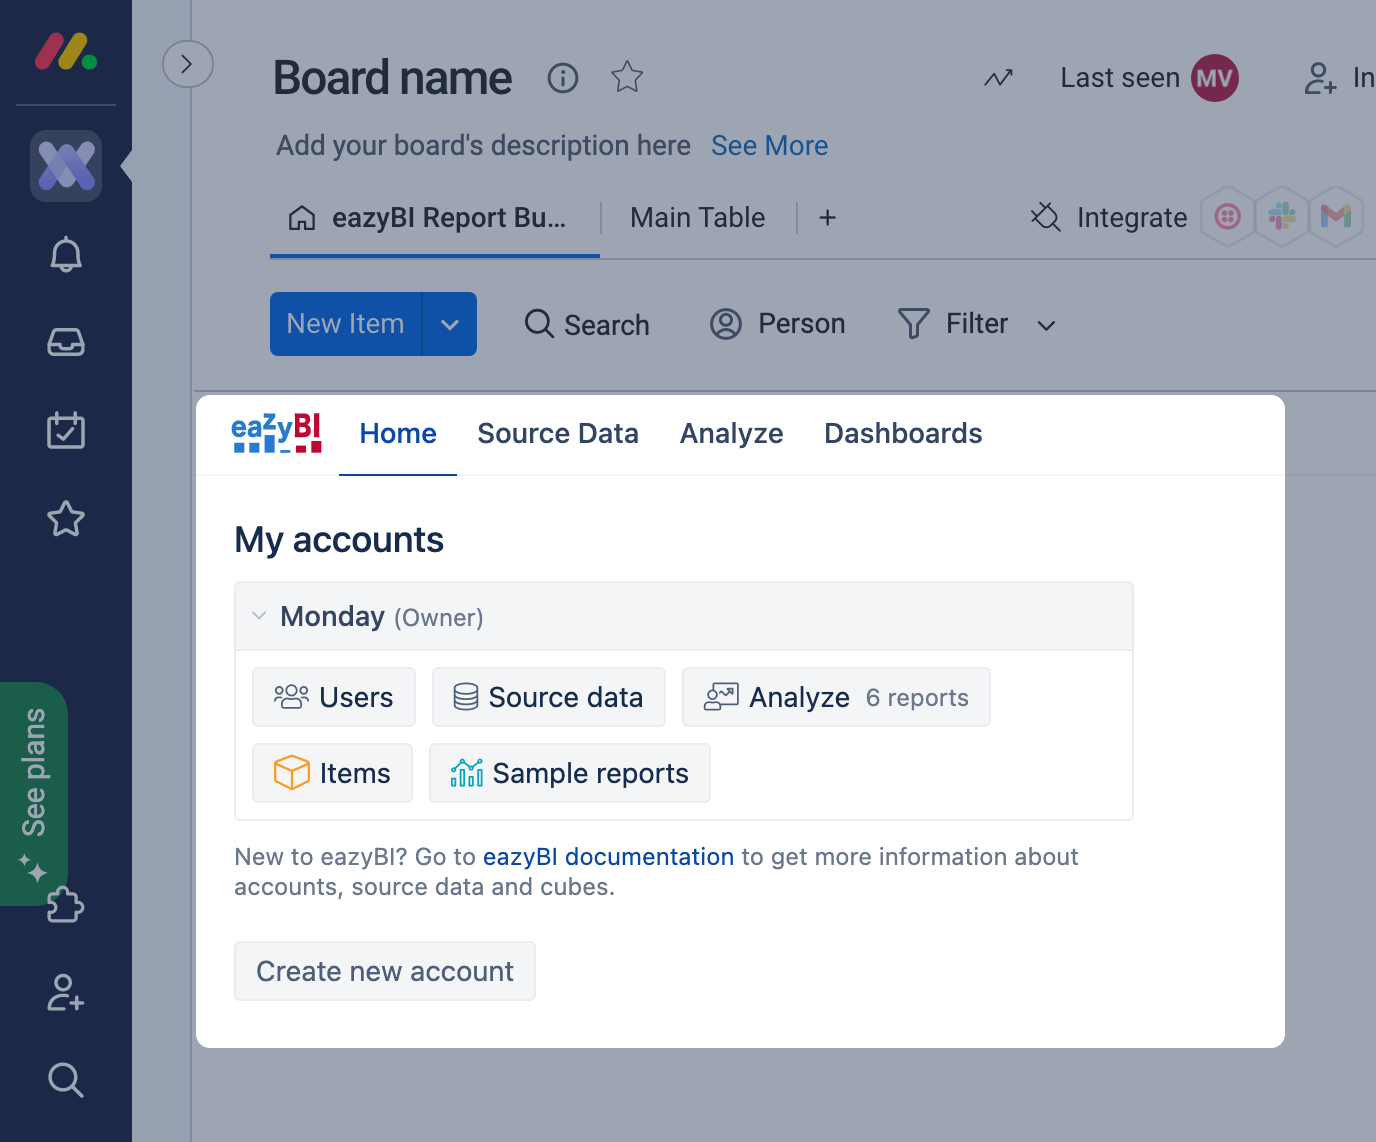Open the eazyBI Source Data tab
1376x1142 pixels.
557,433
